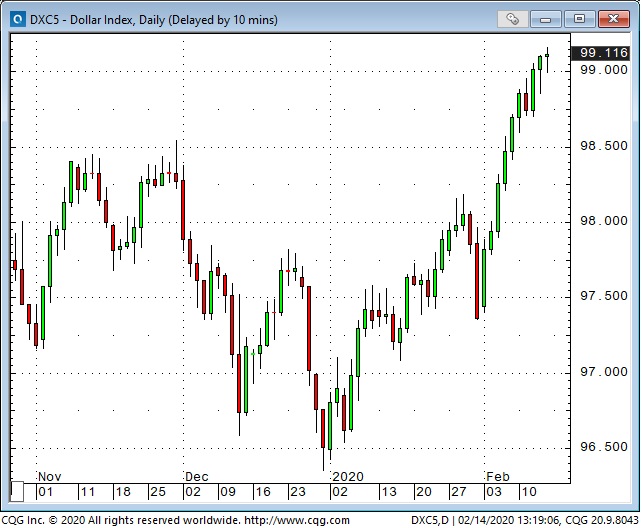Image resolution: width=642 pixels, height=528 pixels.
Task: Click the http://www.cqg.com URL text
Action: (297, 520)
